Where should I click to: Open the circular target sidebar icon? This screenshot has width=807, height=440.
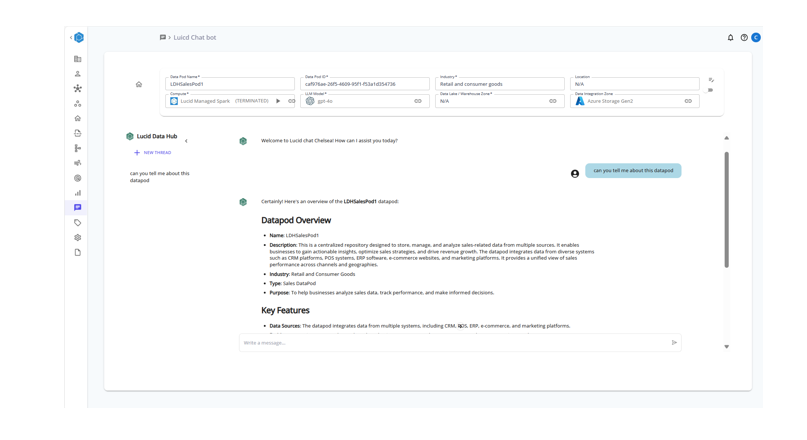[x=78, y=178]
